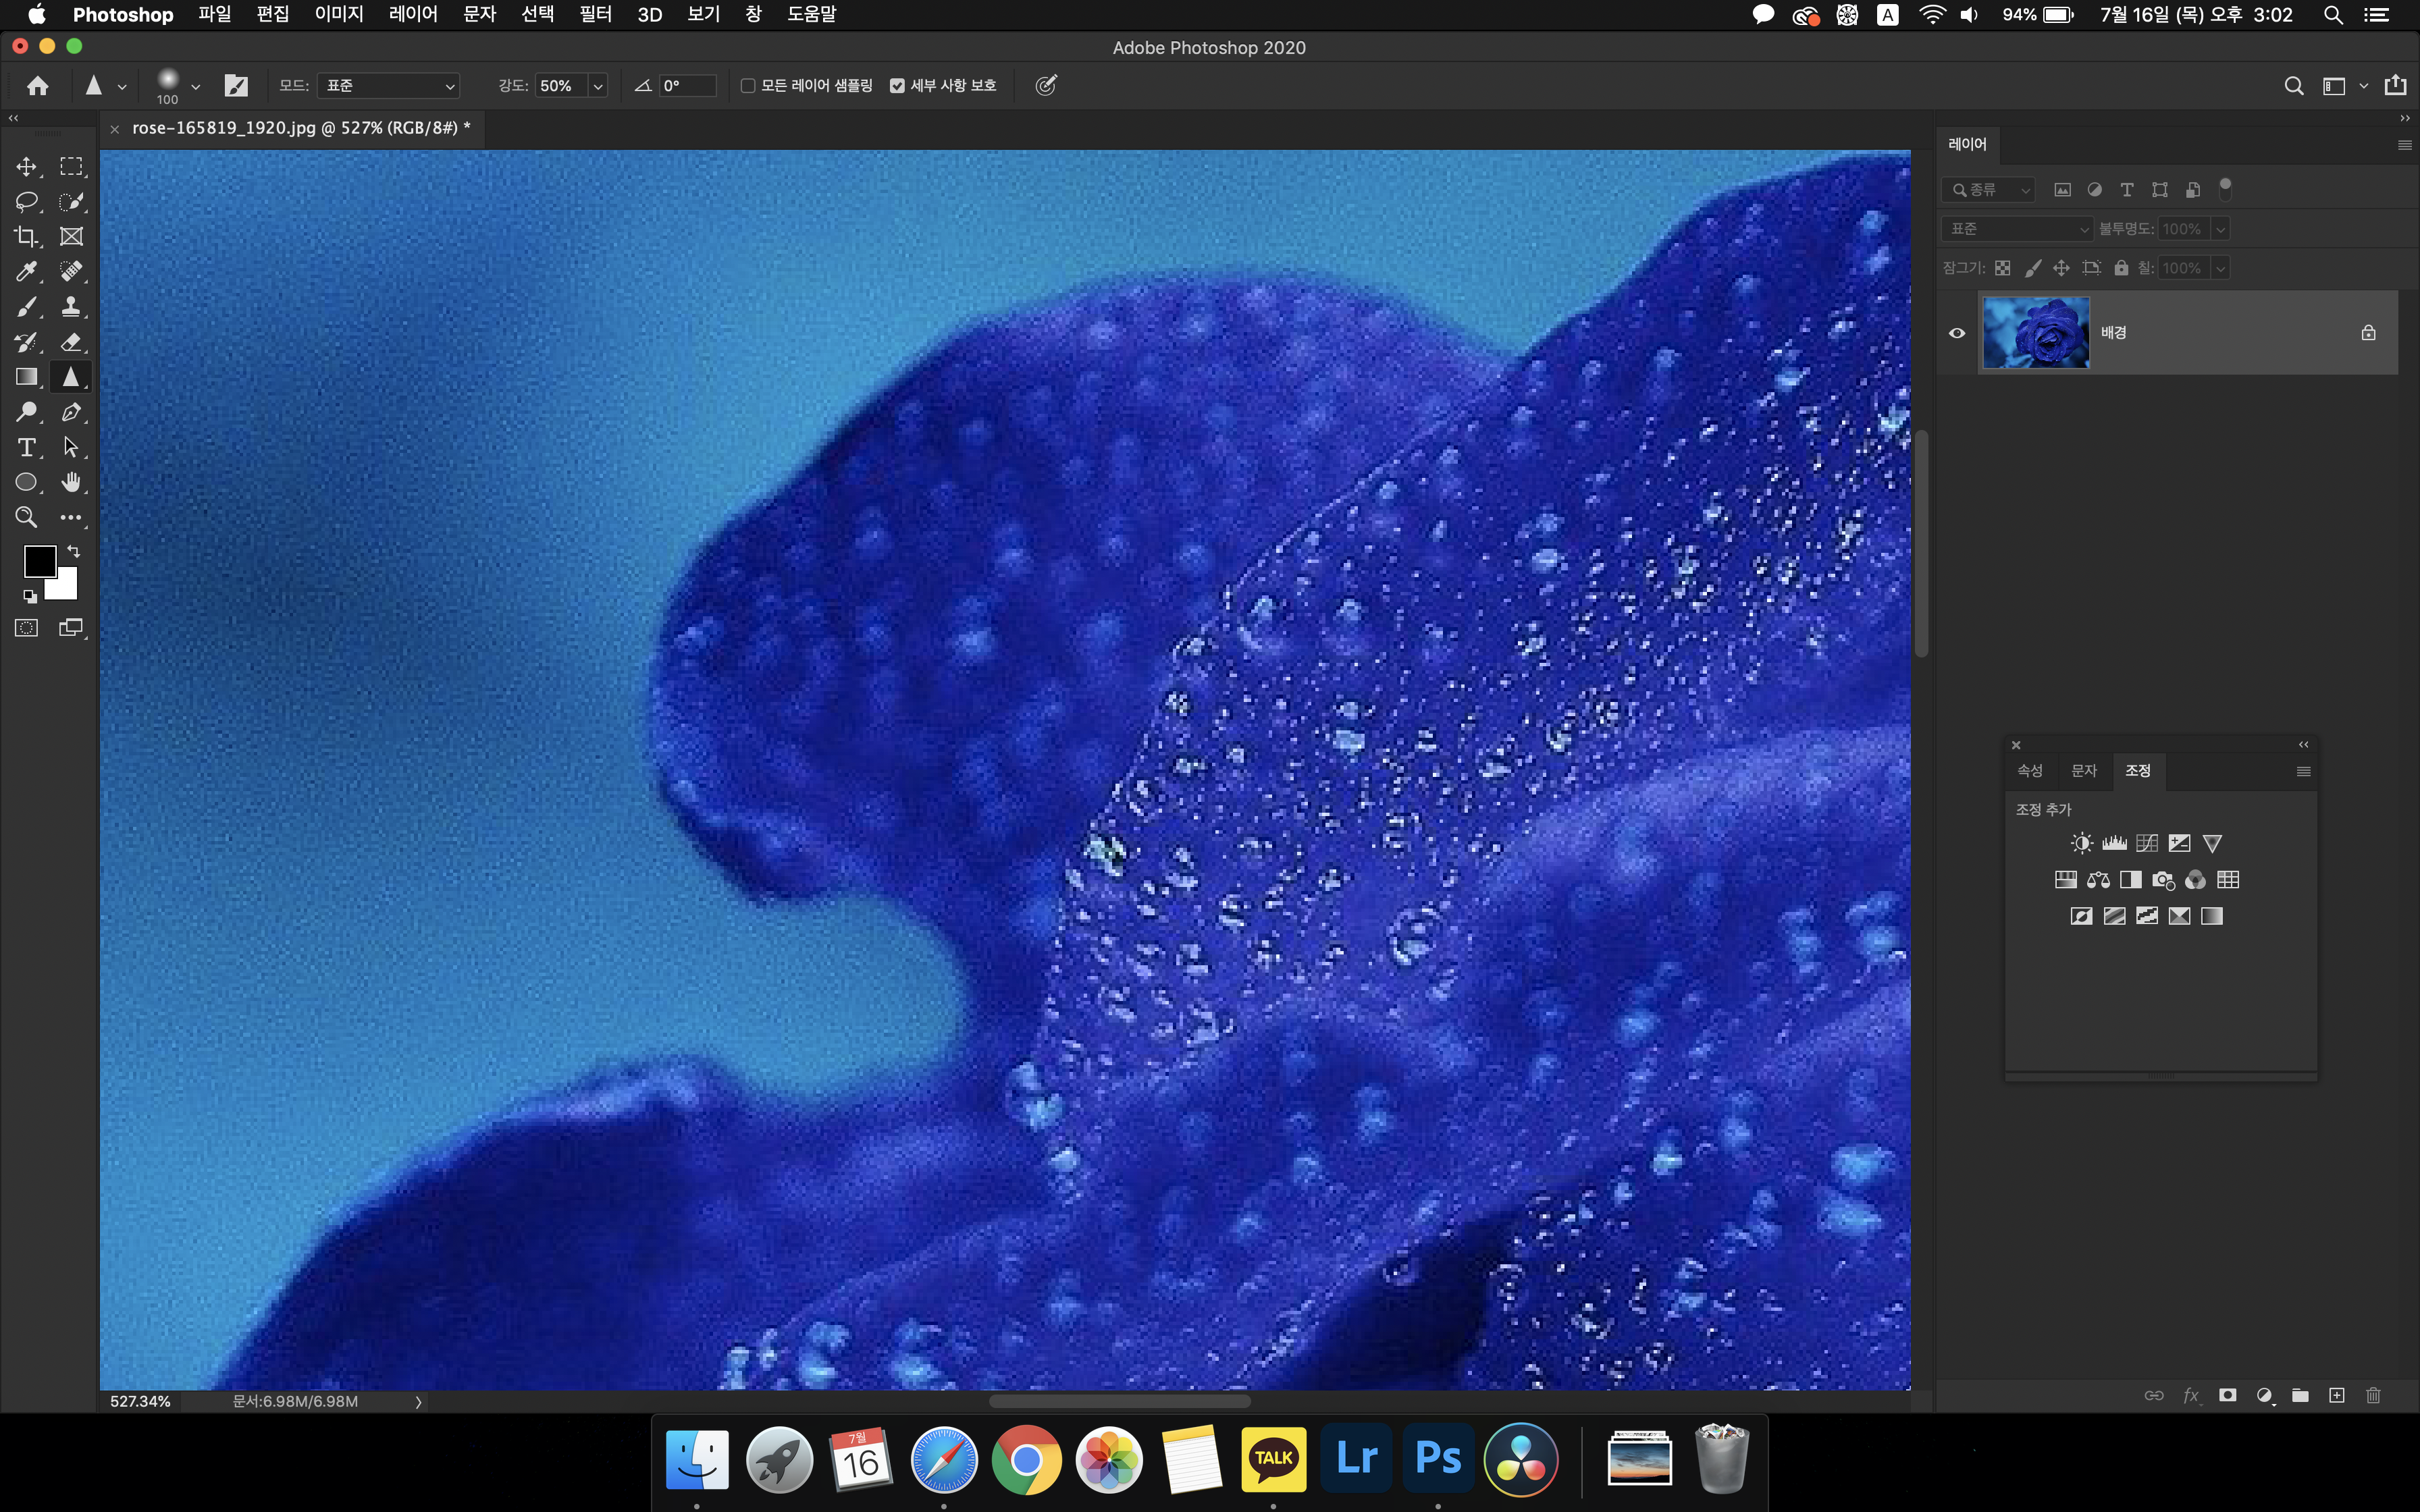Open the 모드 dropdown set to 표준
This screenshot has height=1512, width=2420.
[388, 86]
